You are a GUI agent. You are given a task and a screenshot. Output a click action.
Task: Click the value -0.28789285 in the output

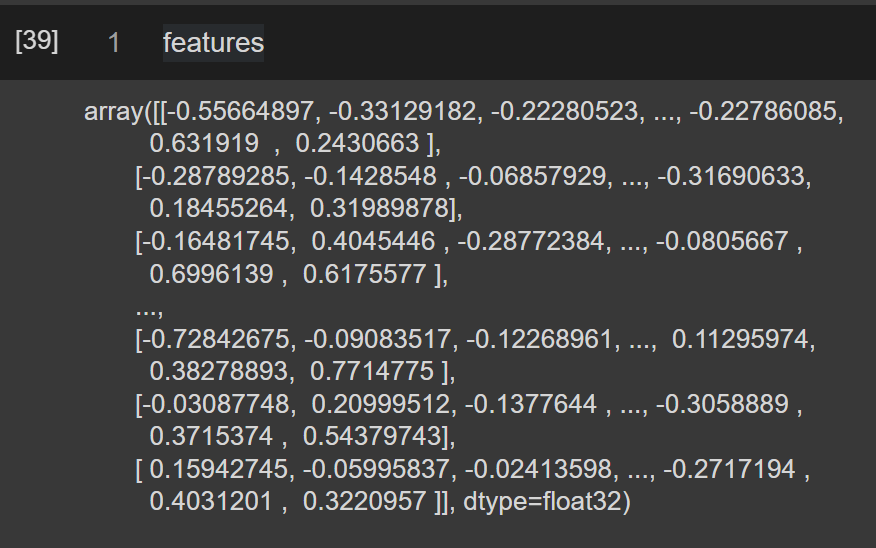tap(216, 176)
